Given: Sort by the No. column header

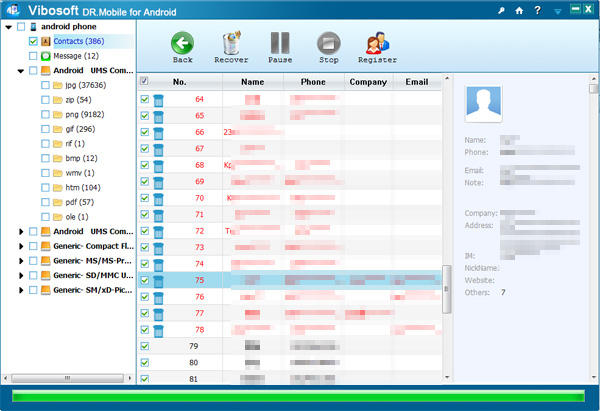Looking at the screenshot, I should (179, 82).
